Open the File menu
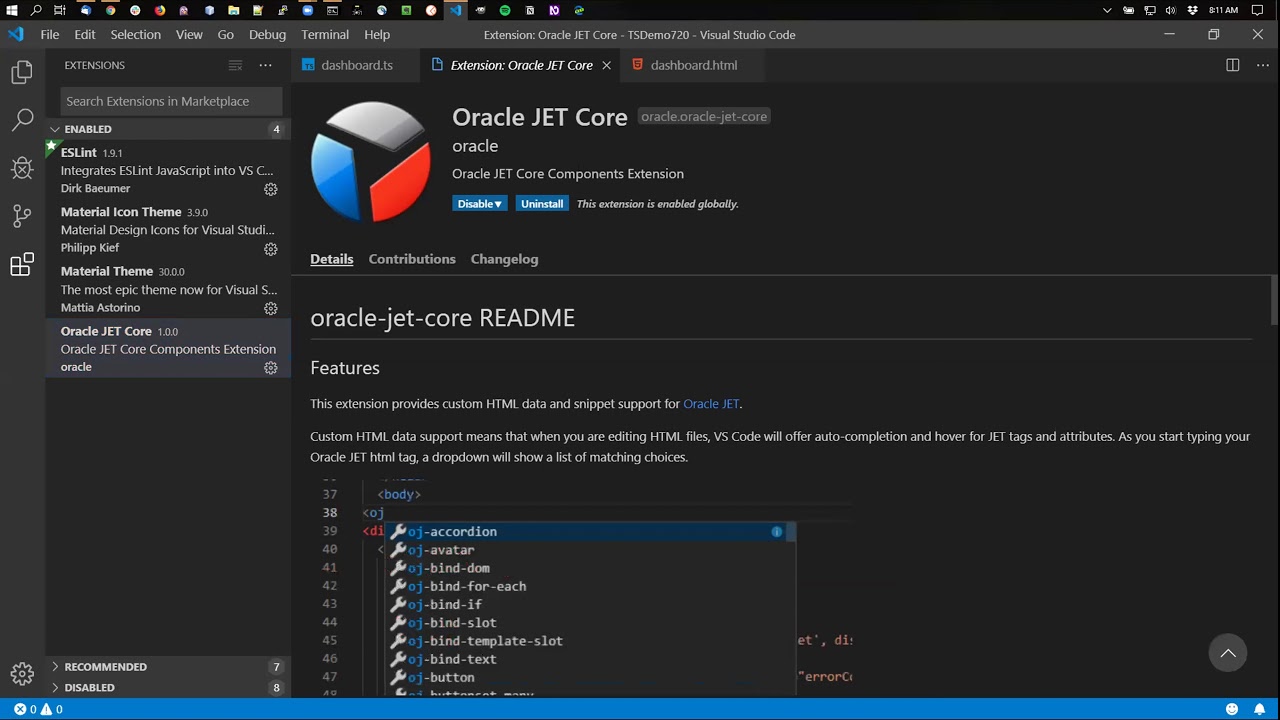1280x720 pixels. pos(50,34)
